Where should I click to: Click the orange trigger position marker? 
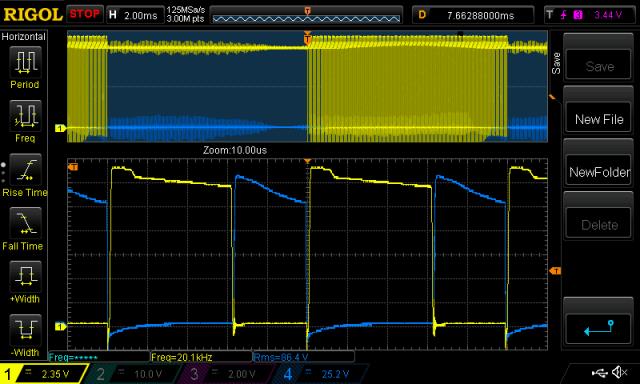tap(307, 38)
